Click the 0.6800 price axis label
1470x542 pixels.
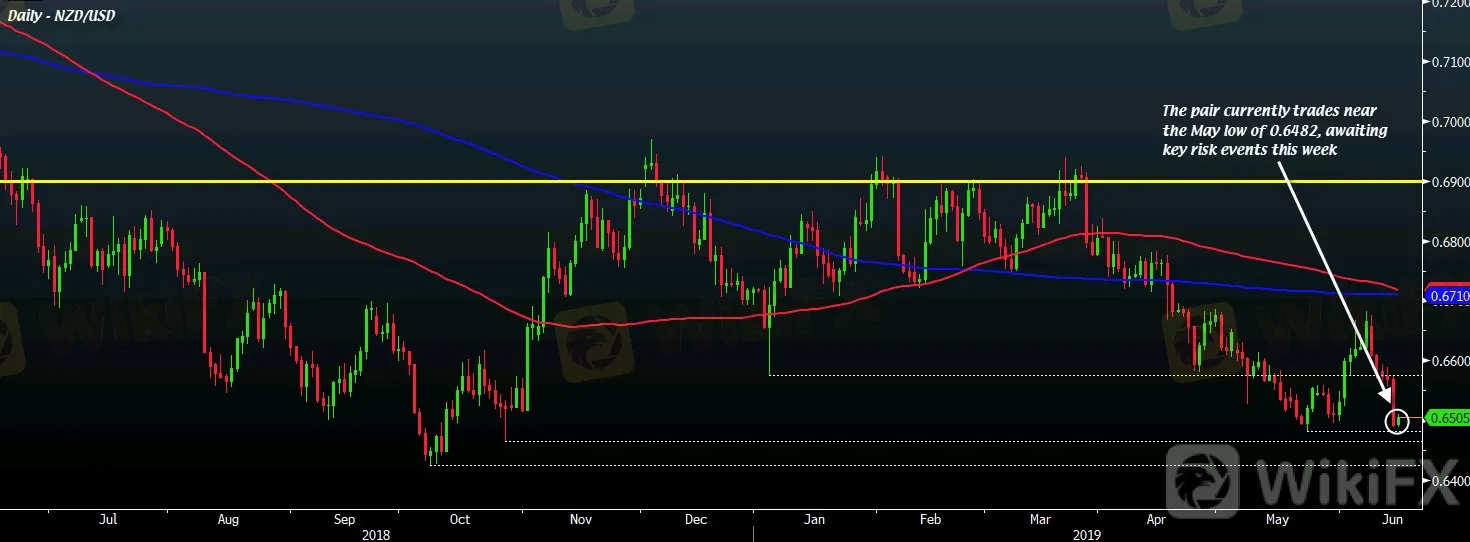[x=1451, y=242]
